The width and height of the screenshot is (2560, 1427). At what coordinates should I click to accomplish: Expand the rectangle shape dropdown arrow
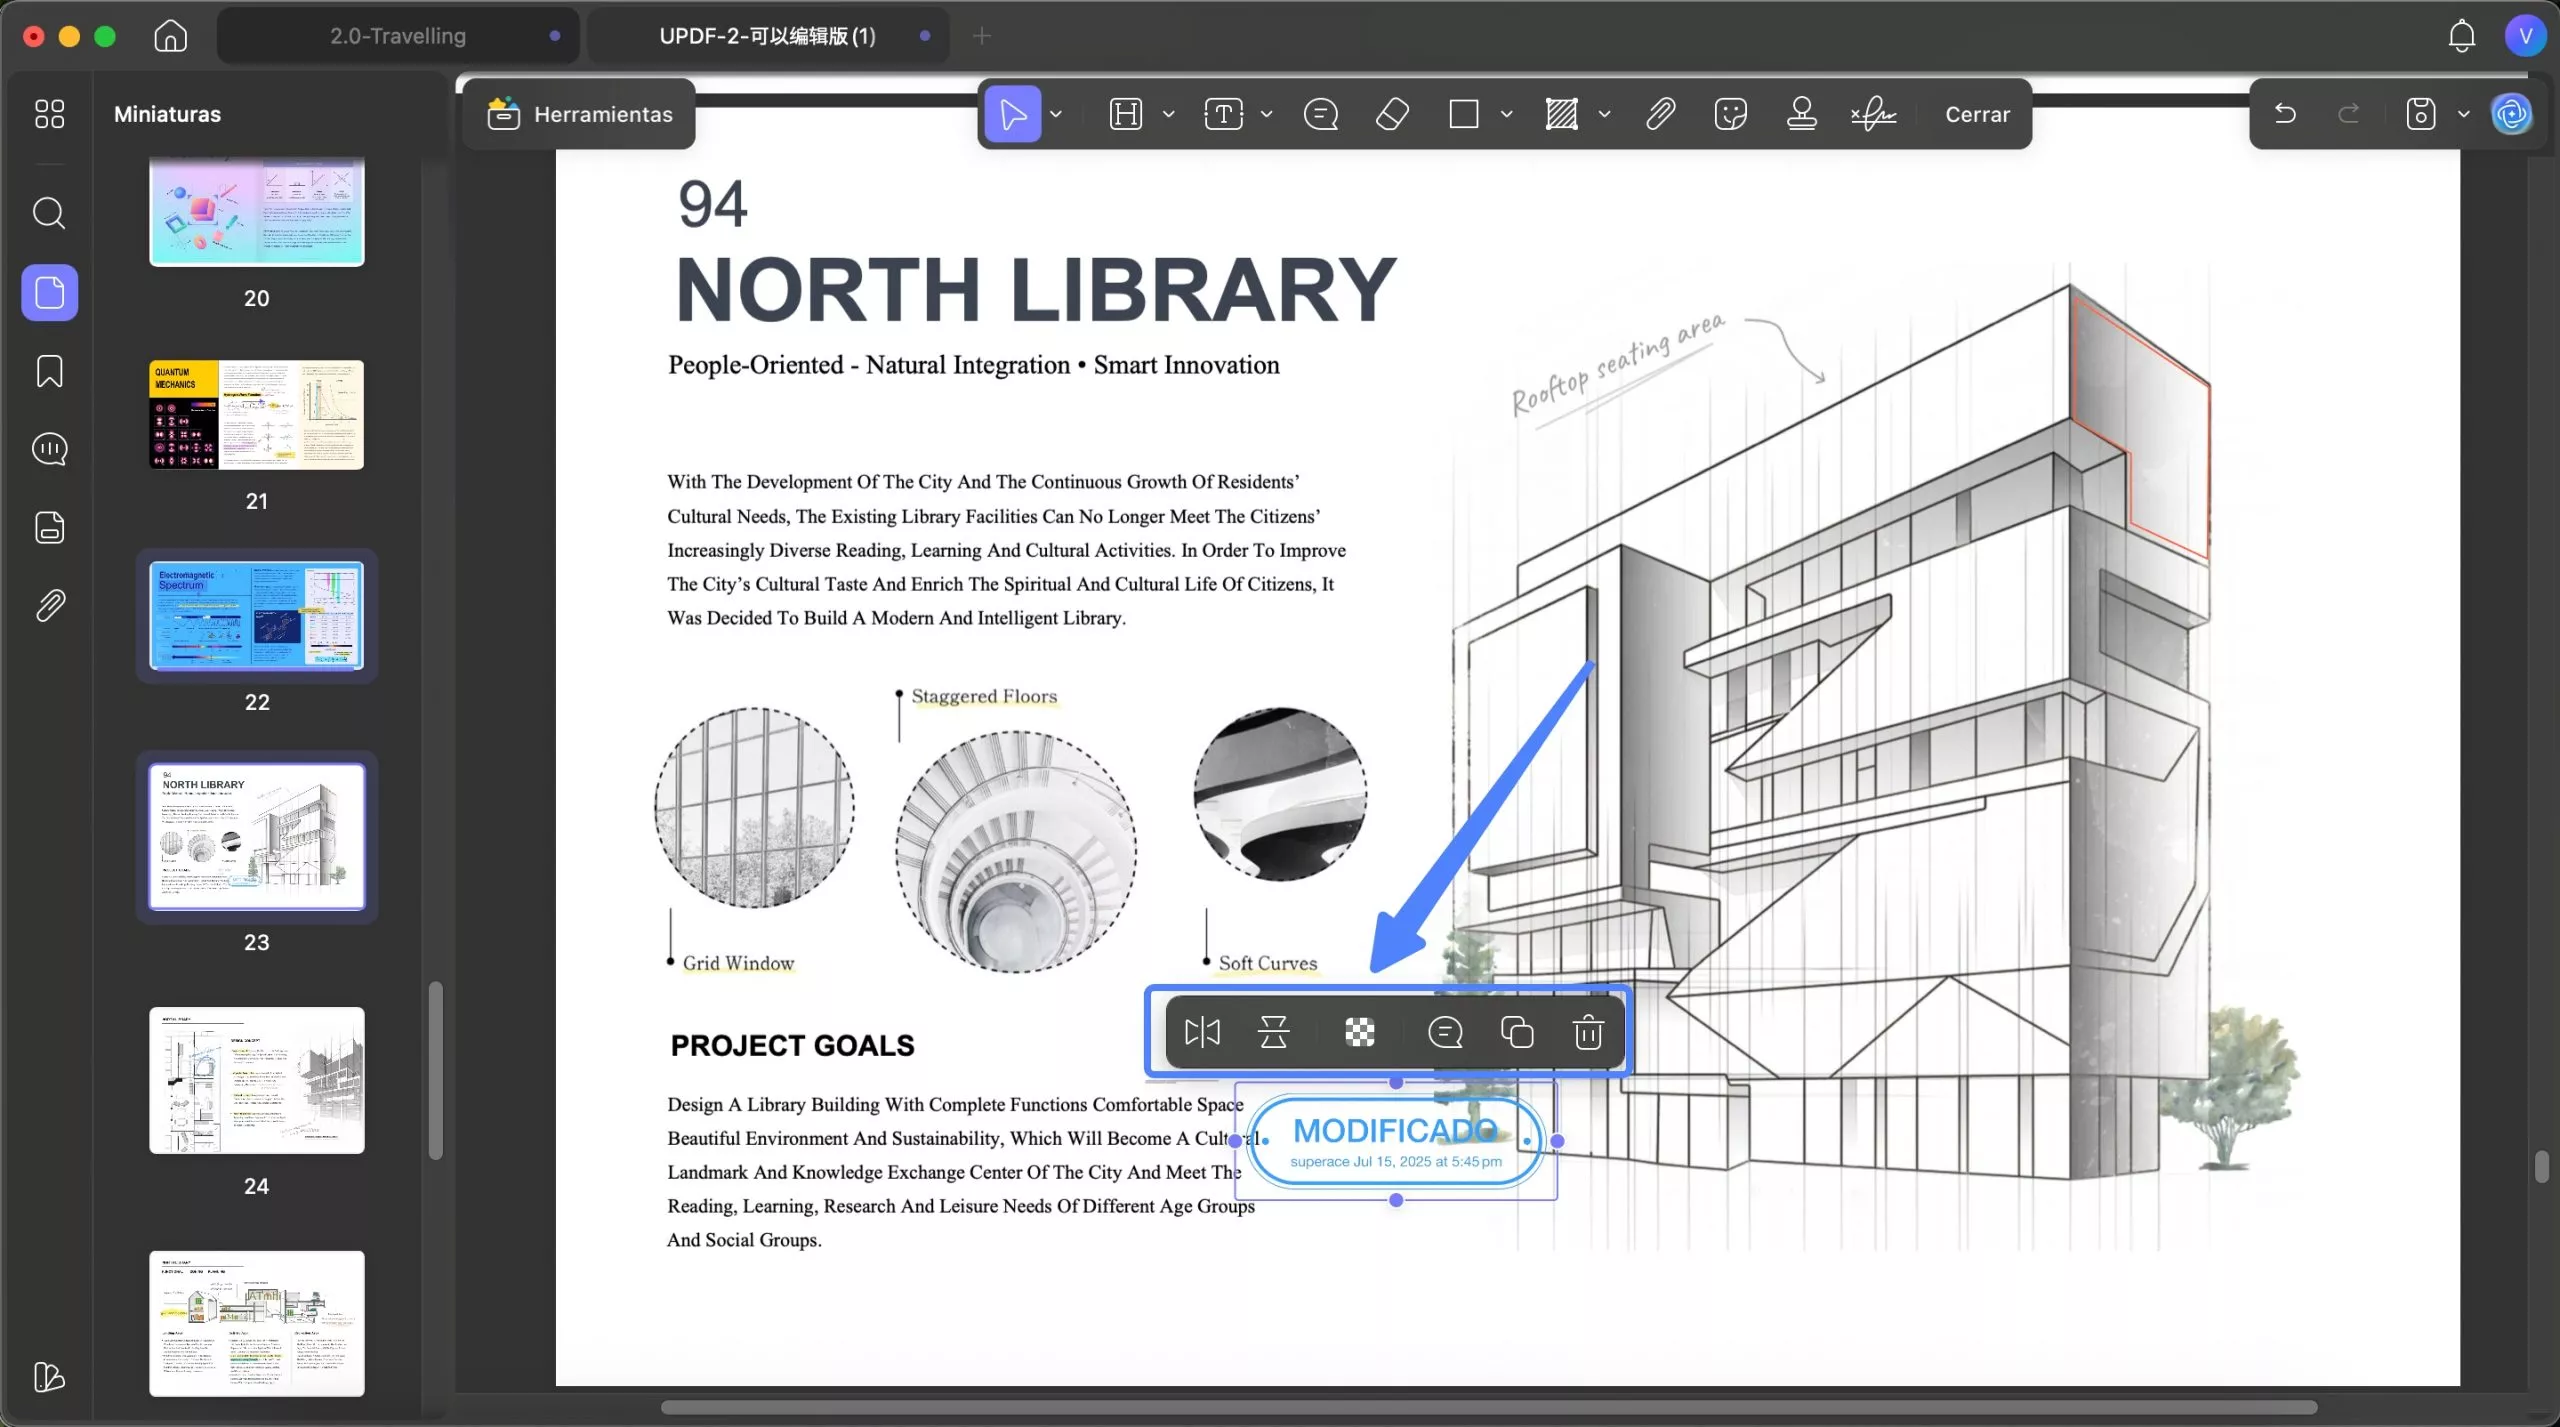[x=1507, y=114]
